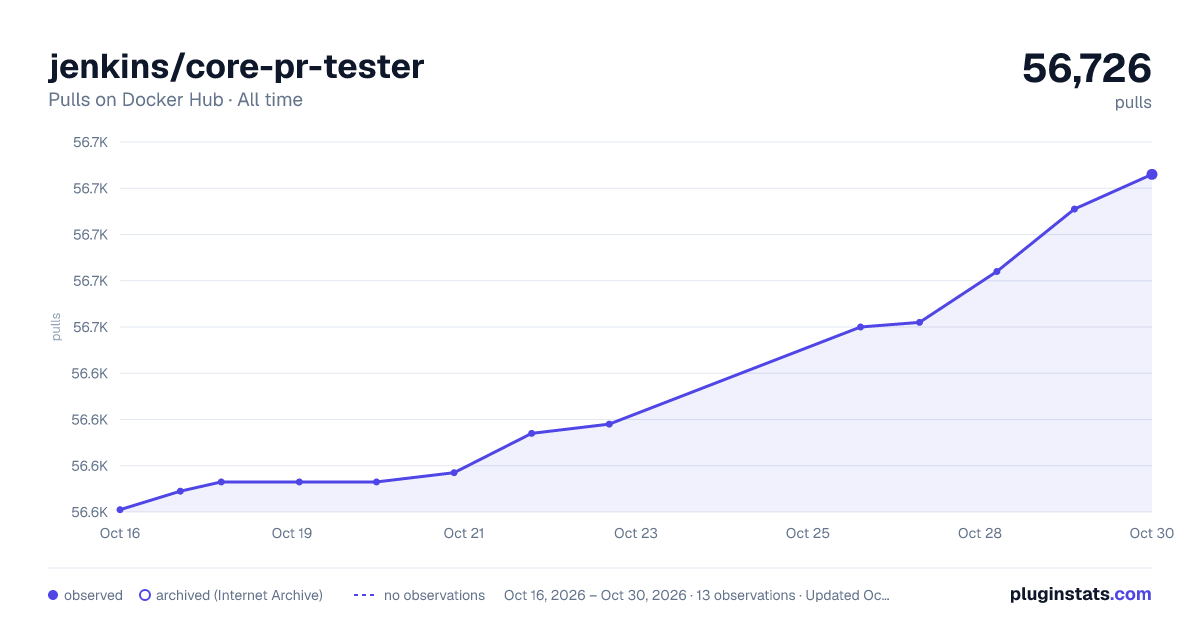Select the large final data point at Oct 30
The height and width of the screenshot is (630, 1200).
(1152, 175)
